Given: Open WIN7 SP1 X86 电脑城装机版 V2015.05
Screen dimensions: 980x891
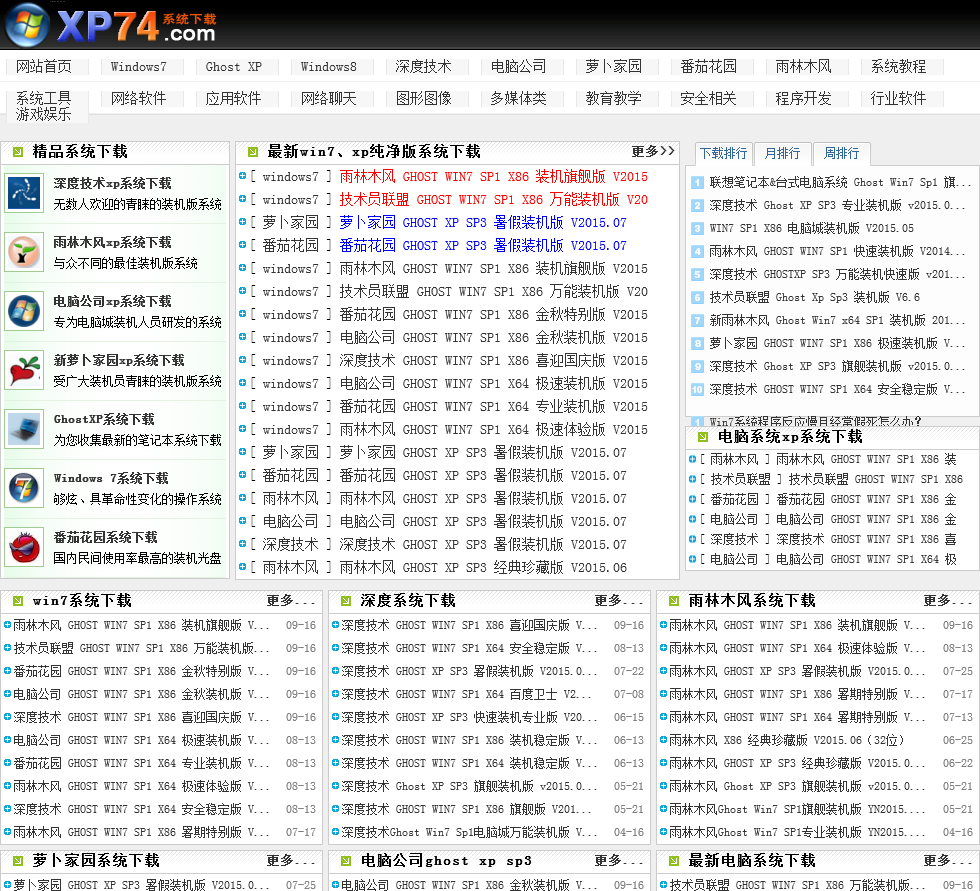Looking at the screenshot, I should click(x=811, y=229).
